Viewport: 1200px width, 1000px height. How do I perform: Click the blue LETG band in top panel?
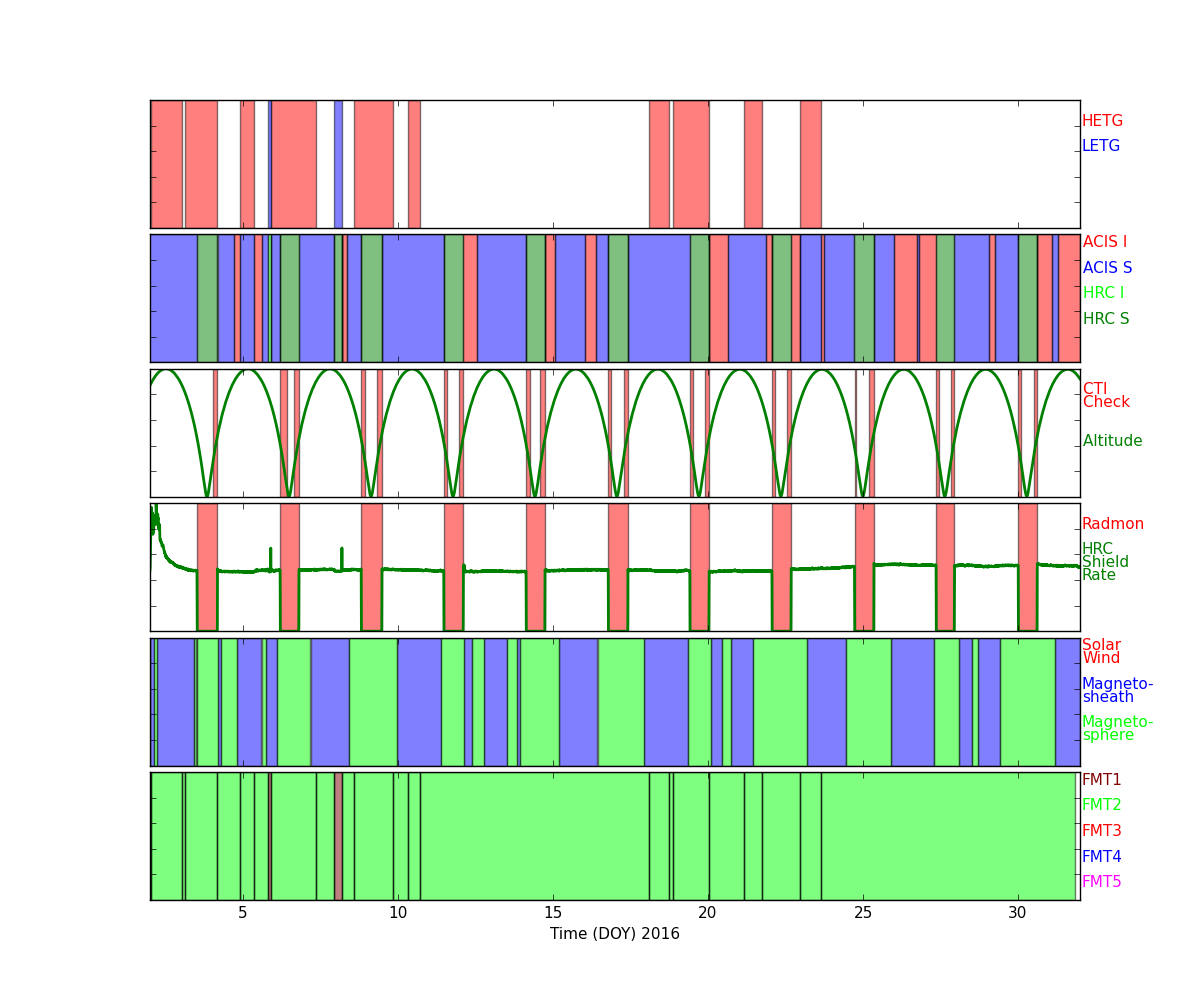click(x=338, y=164)
